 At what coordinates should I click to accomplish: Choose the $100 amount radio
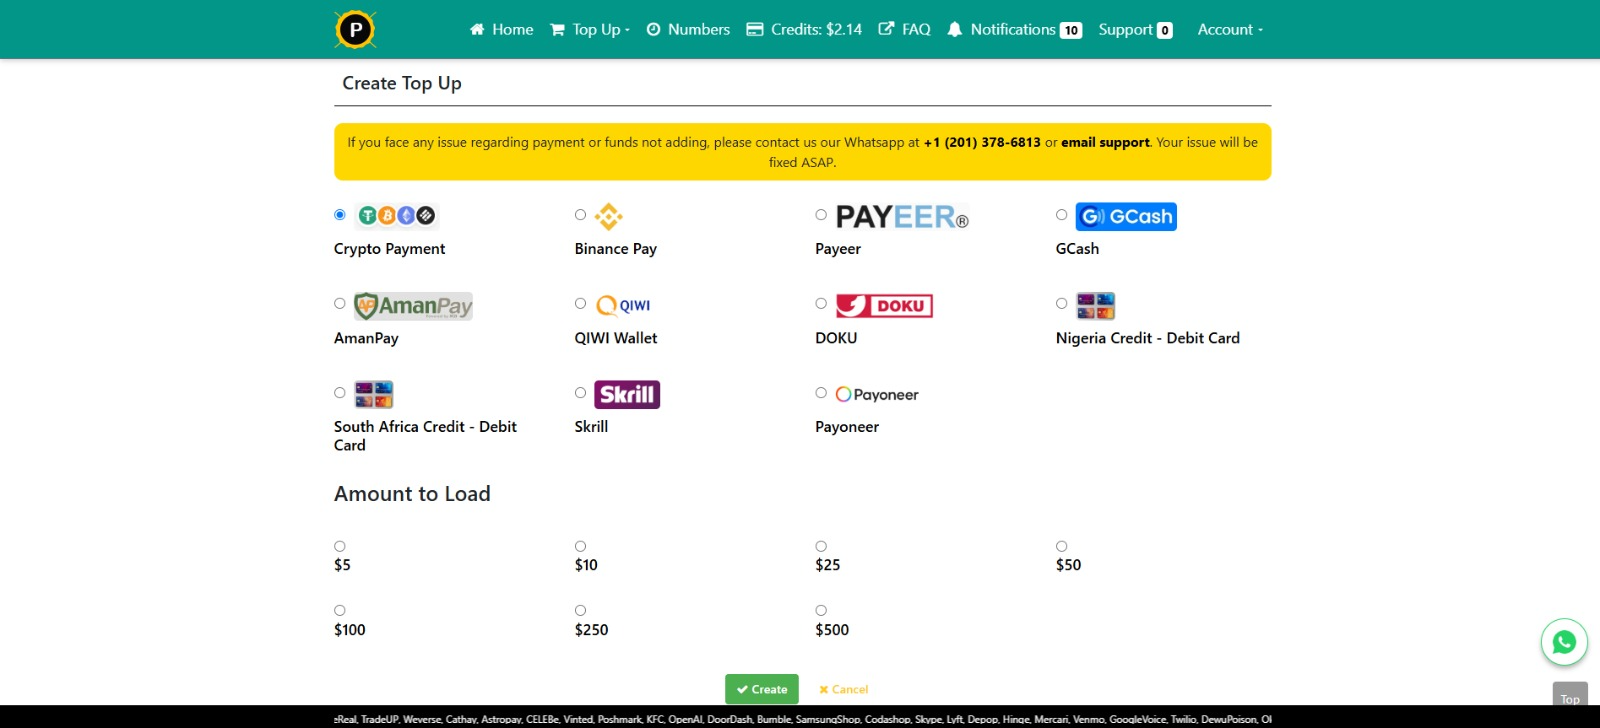click(340, 610)
